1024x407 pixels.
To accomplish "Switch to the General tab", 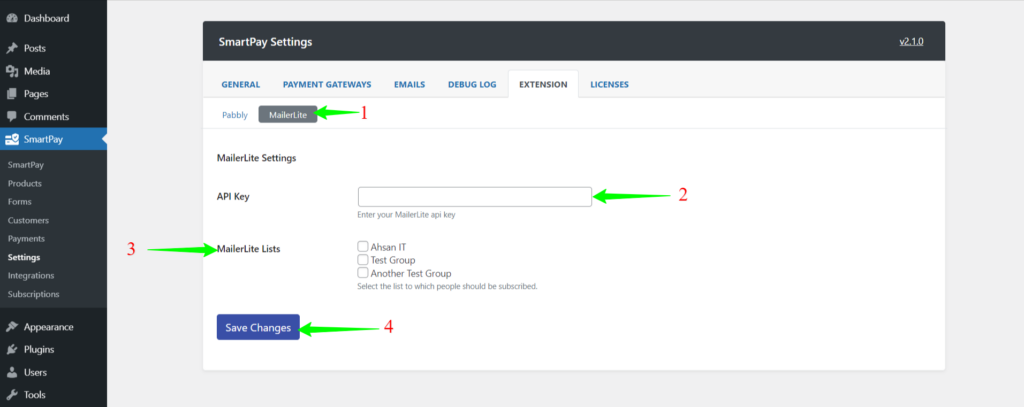I will pos(240,84).
